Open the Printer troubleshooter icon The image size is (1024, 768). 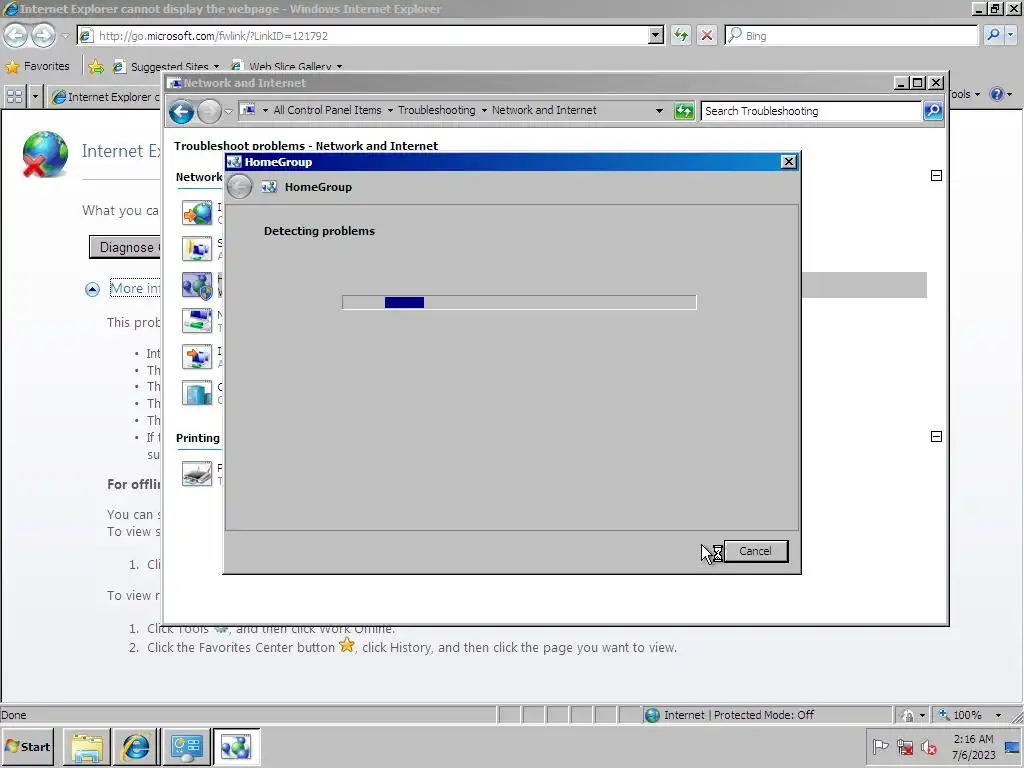(x=197, y=473)
